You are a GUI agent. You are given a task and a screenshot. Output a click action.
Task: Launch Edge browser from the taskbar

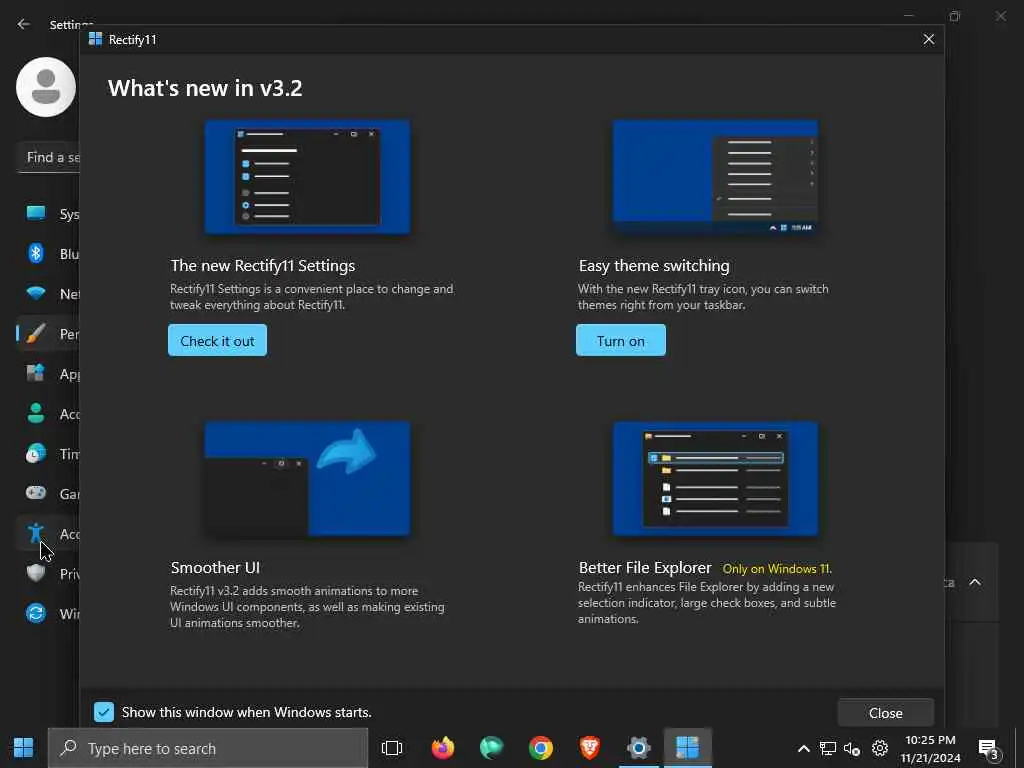point(491,748)
